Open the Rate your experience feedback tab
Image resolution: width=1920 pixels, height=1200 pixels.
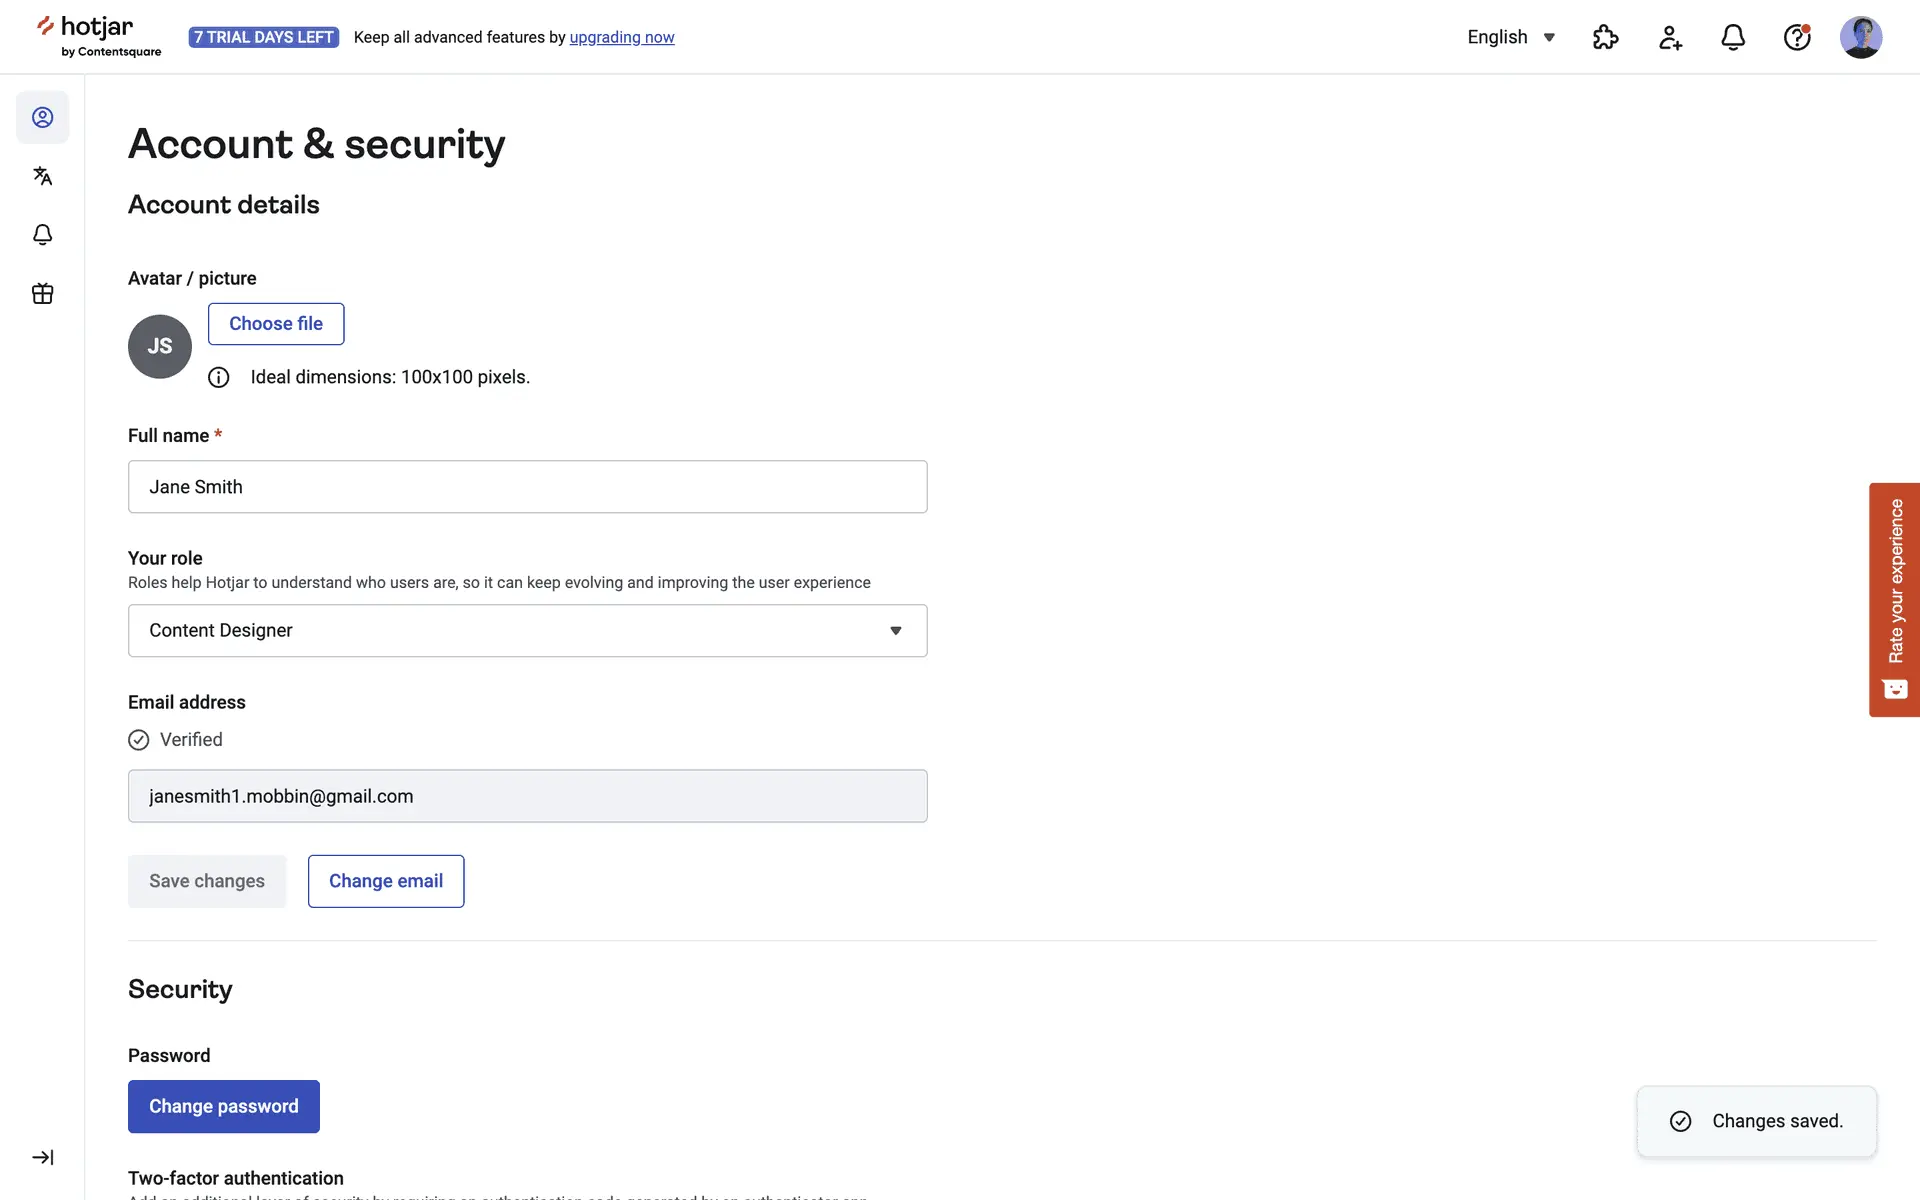(x=1894, y=599)
